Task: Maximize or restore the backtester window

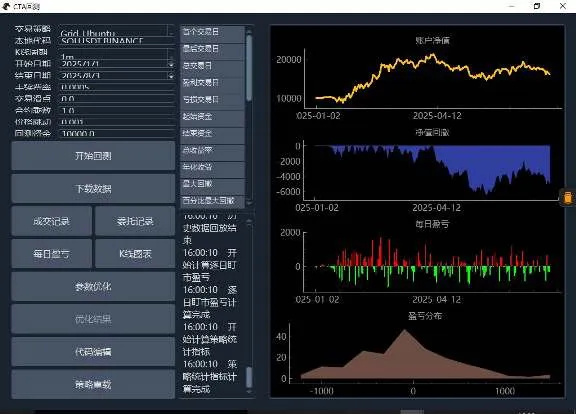Action: coord(537,6)
